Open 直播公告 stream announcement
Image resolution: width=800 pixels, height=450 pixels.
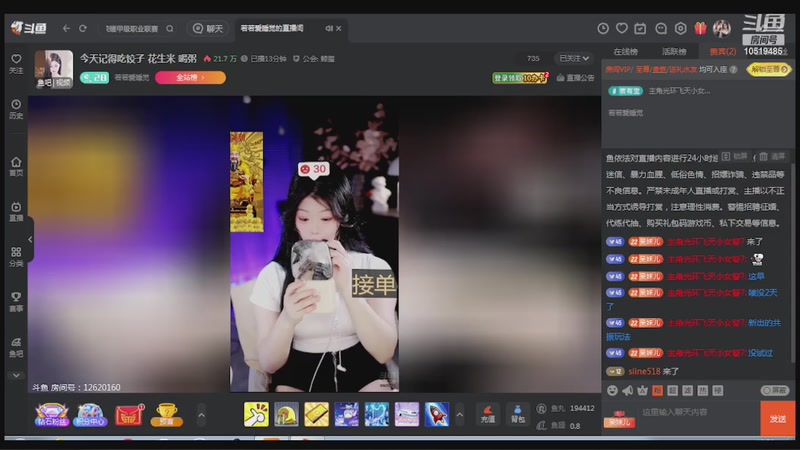(x=575, y=78)
